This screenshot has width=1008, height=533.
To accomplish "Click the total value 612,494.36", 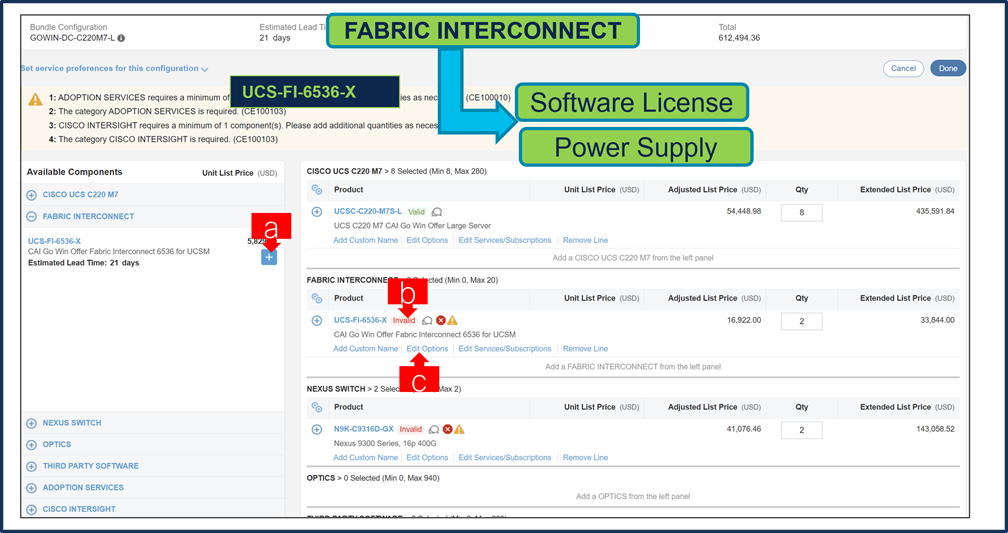I will [739, 38].
